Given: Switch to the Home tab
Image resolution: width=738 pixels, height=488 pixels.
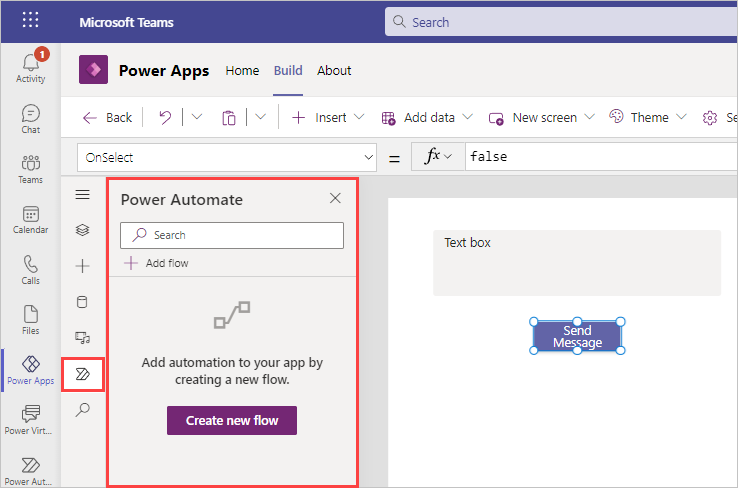Looking at the screenshot, I should tap(242, 71).
